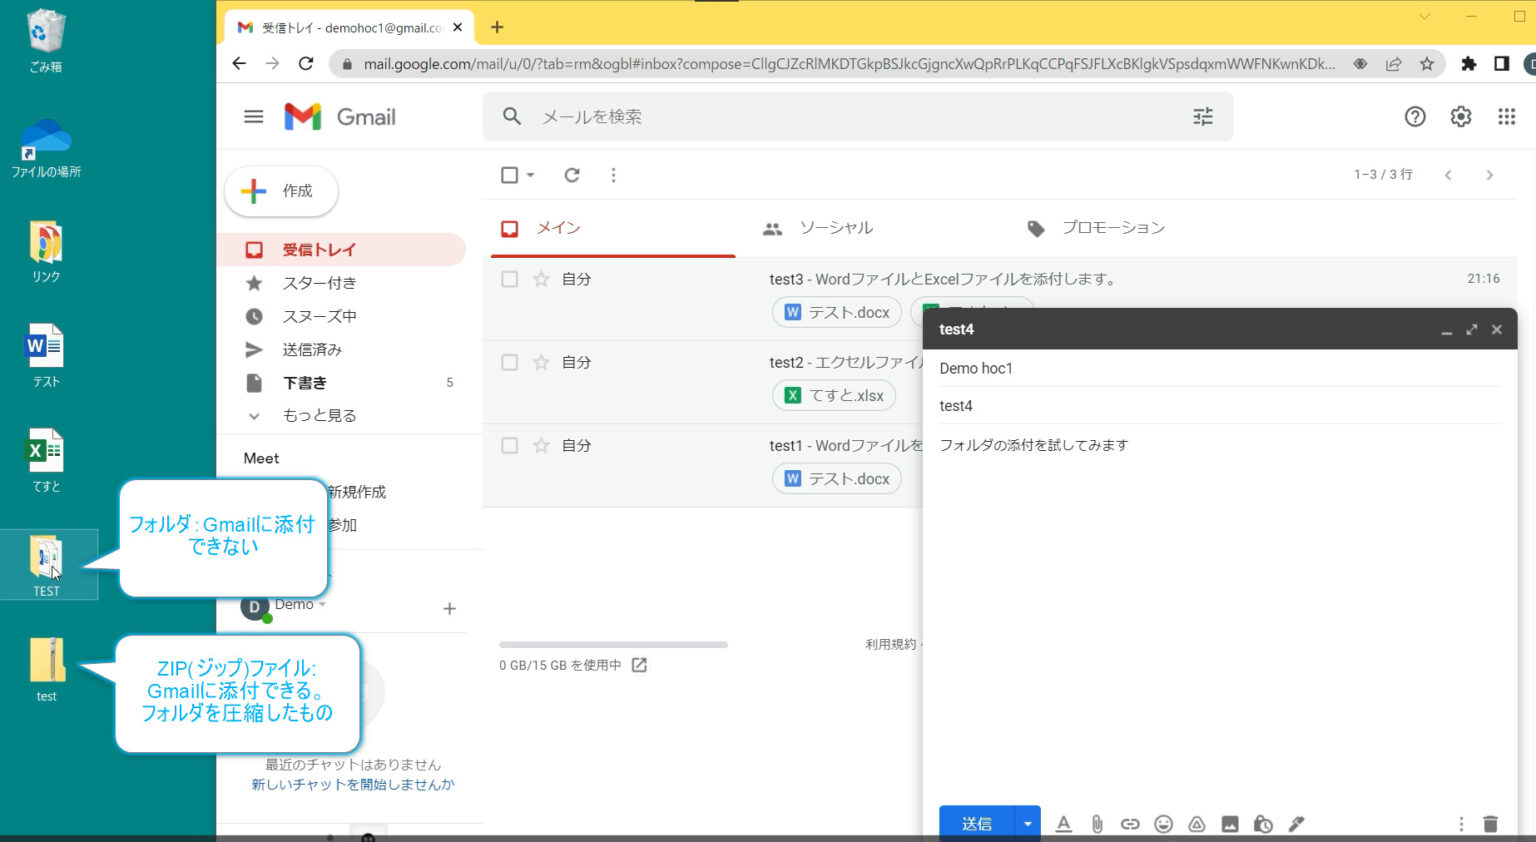This screenshot has width=1536, height=842.
Task: Star the test1 email
Action: [x=541, y=445]
